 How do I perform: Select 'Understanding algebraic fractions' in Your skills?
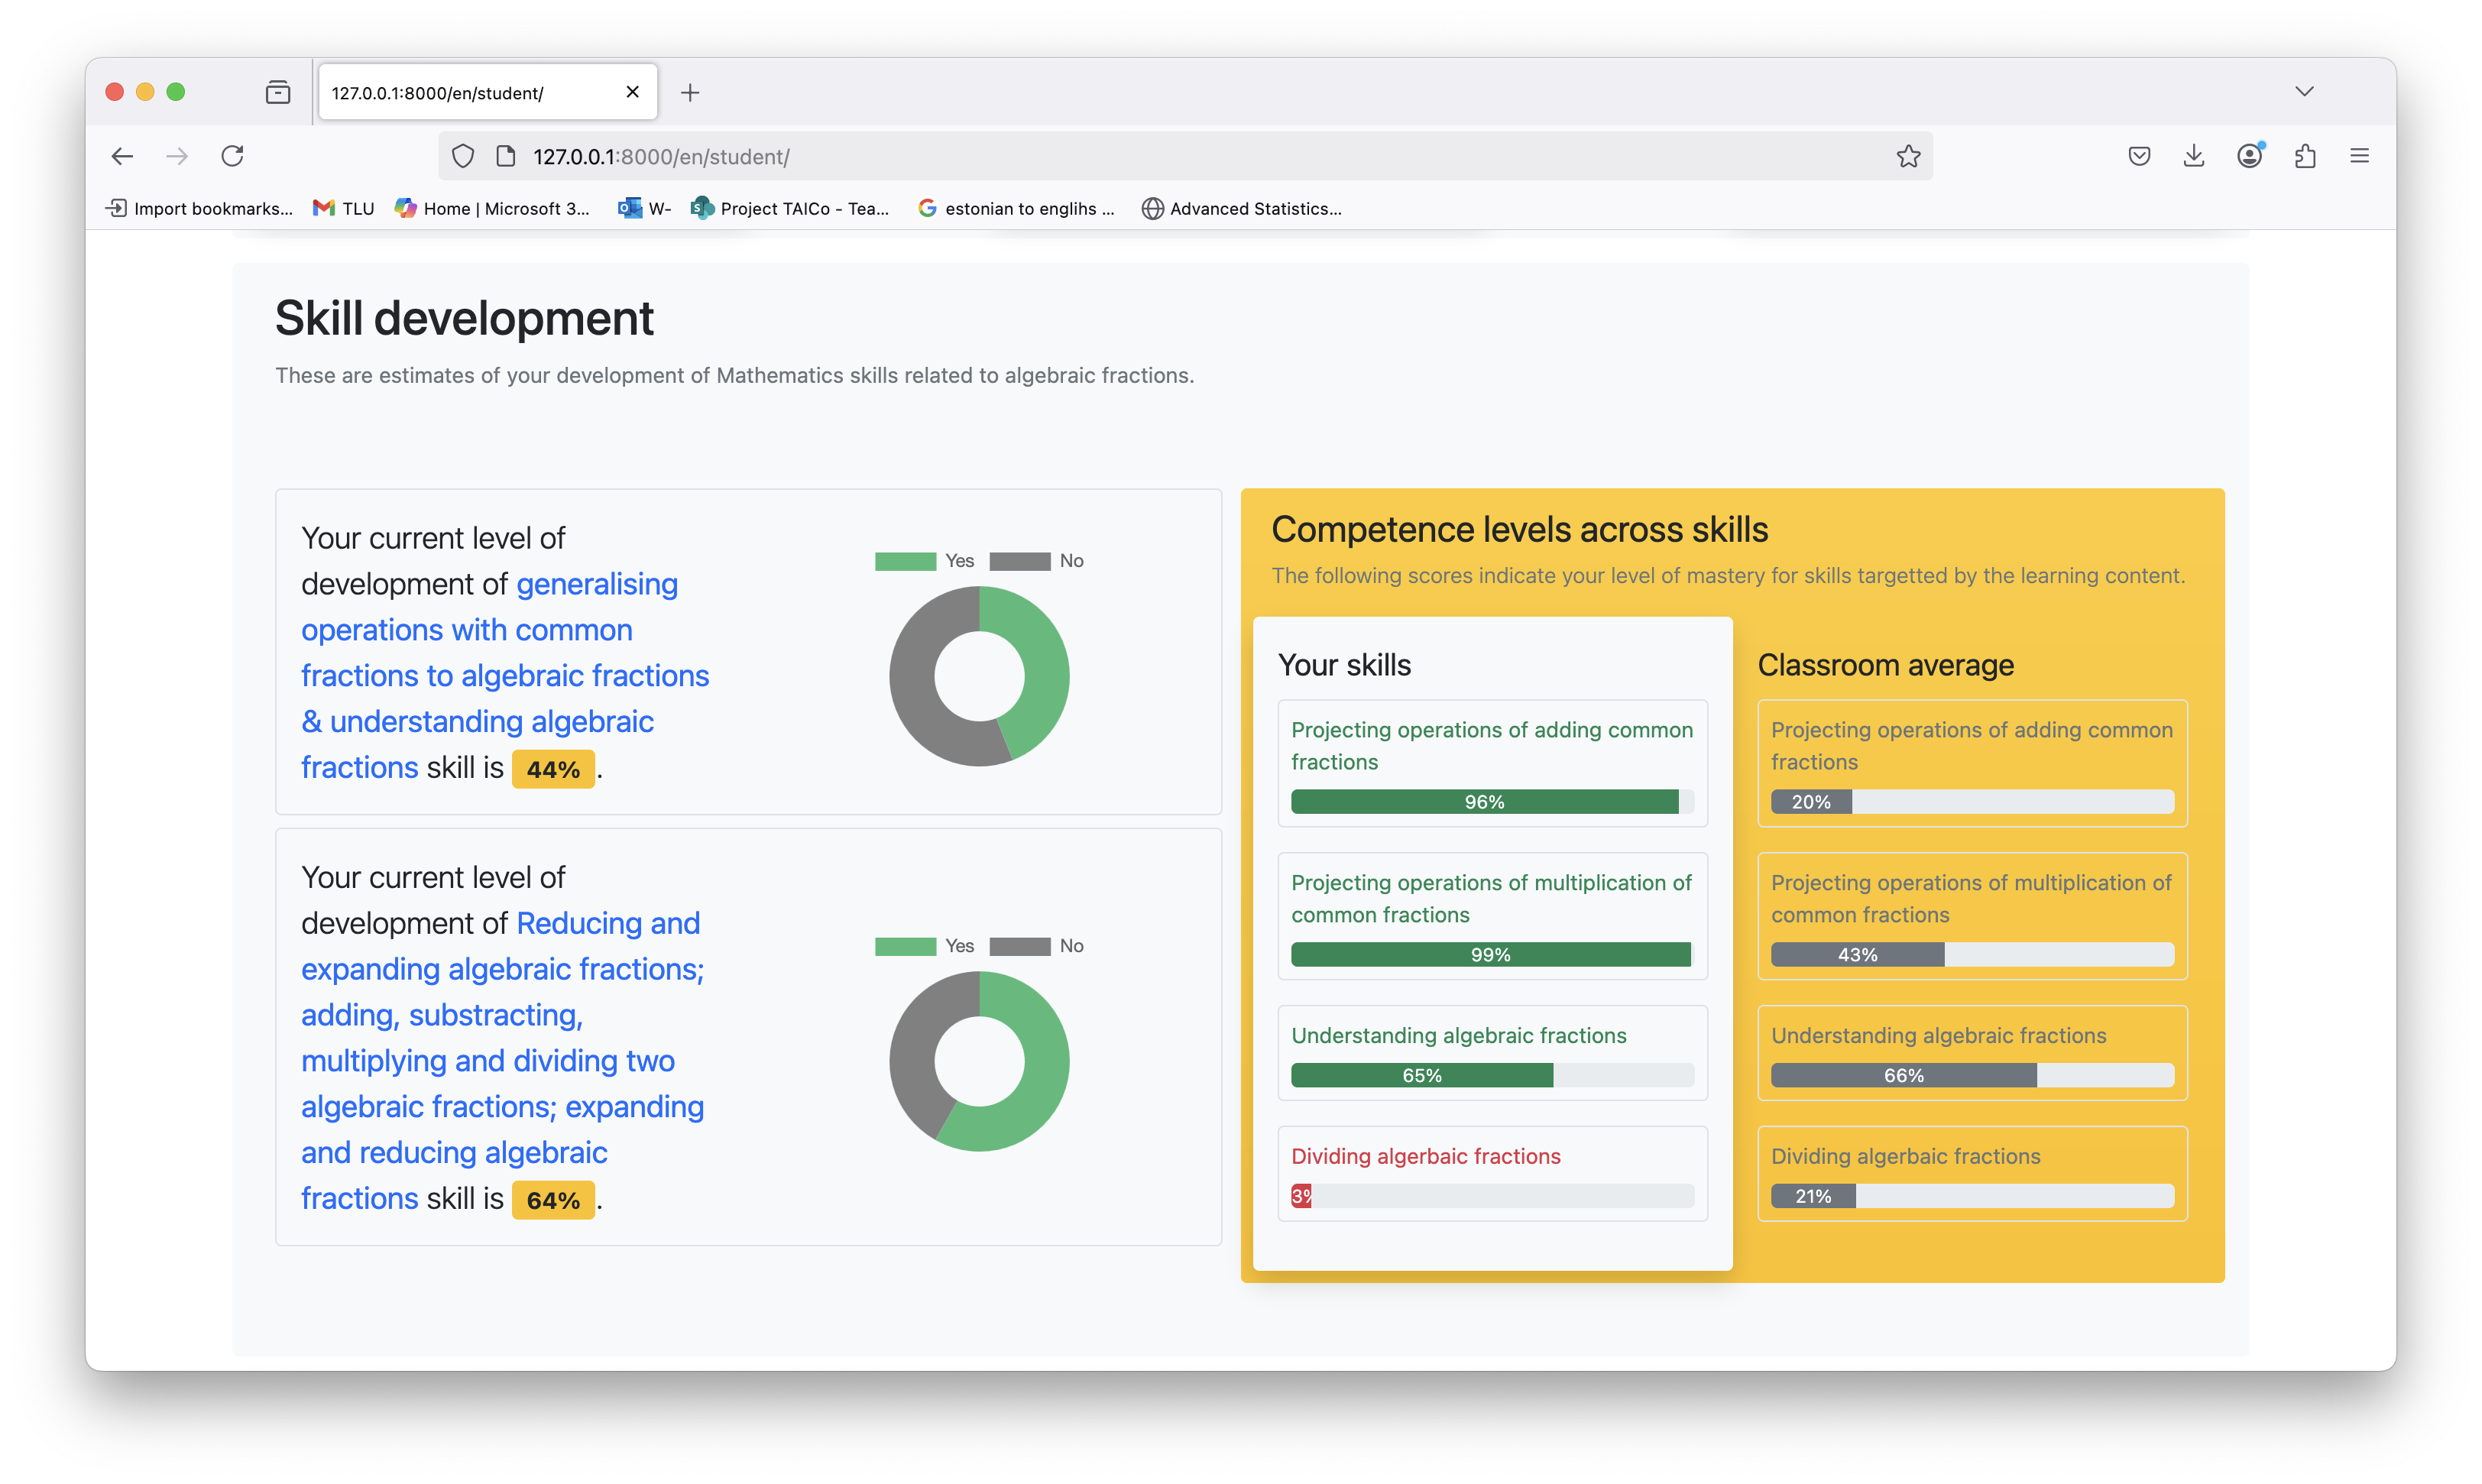(1458, 1035)
